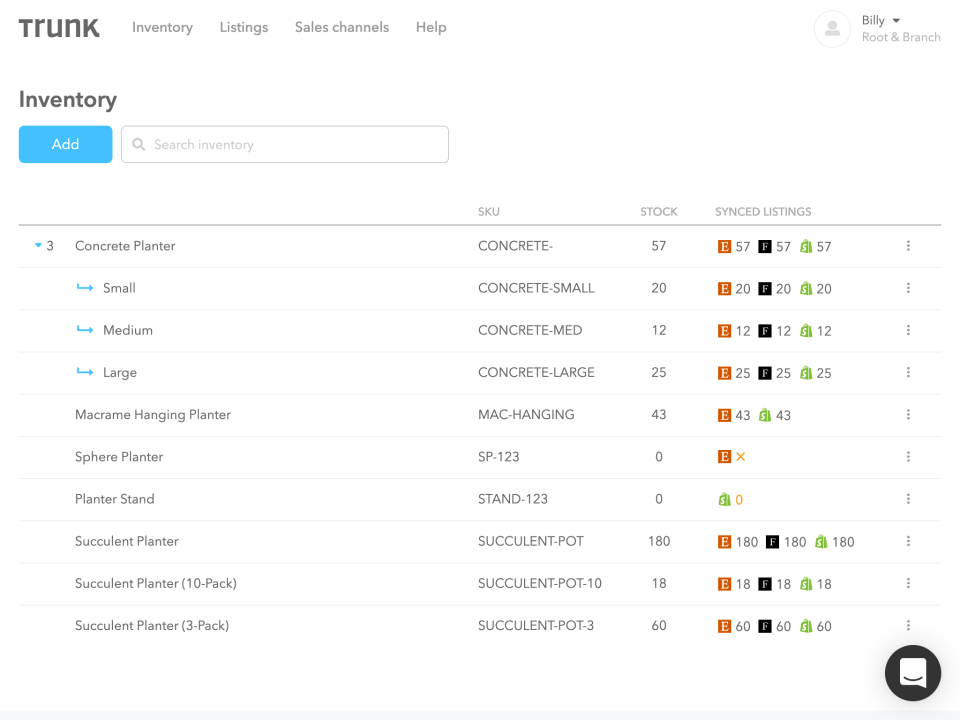
Task: Click Shopify icon in Macrame Hanging Planter row
Action: 765,415
